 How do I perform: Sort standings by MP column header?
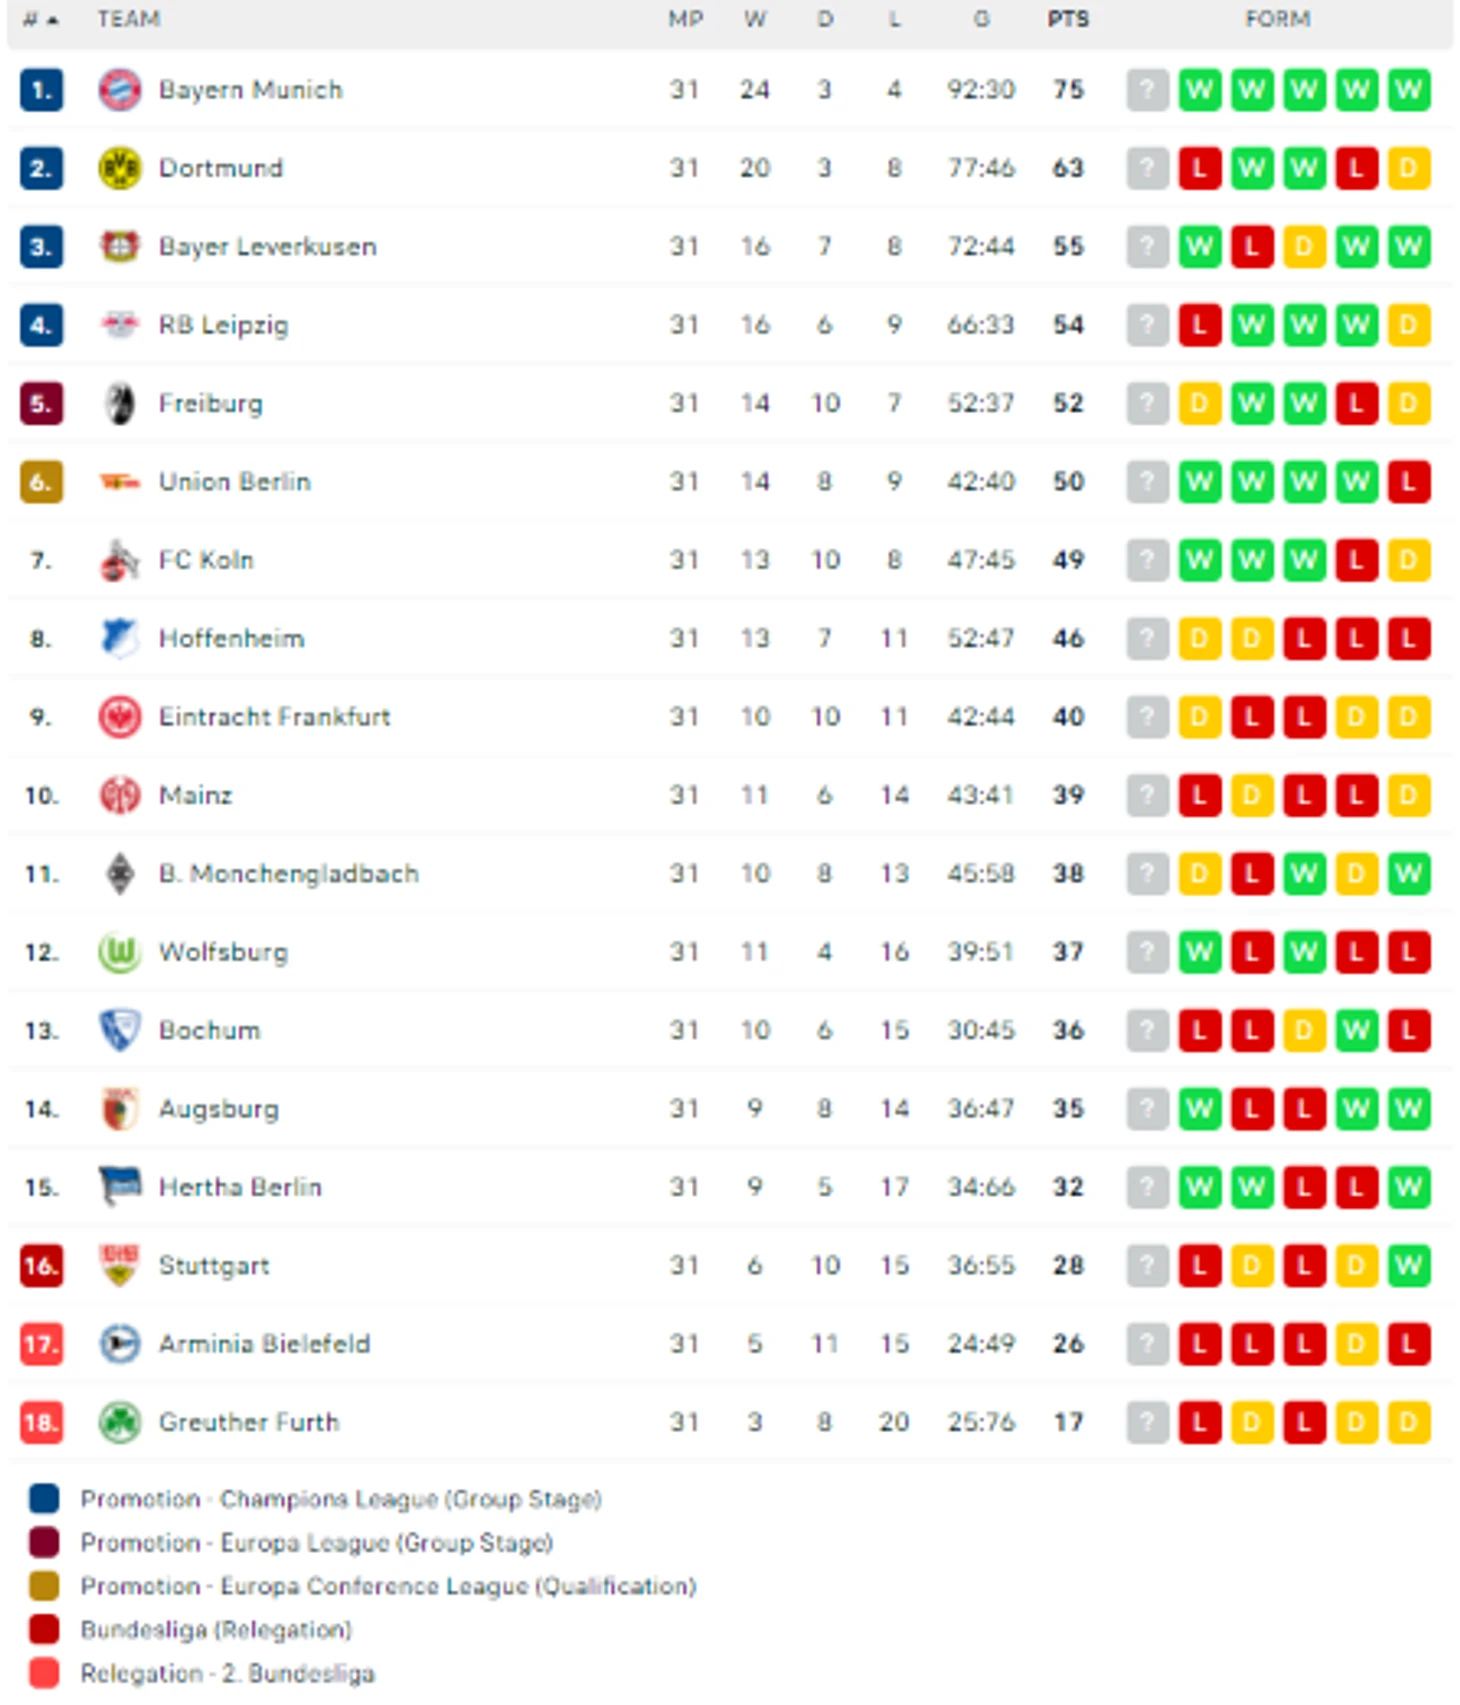coord(685,19)
